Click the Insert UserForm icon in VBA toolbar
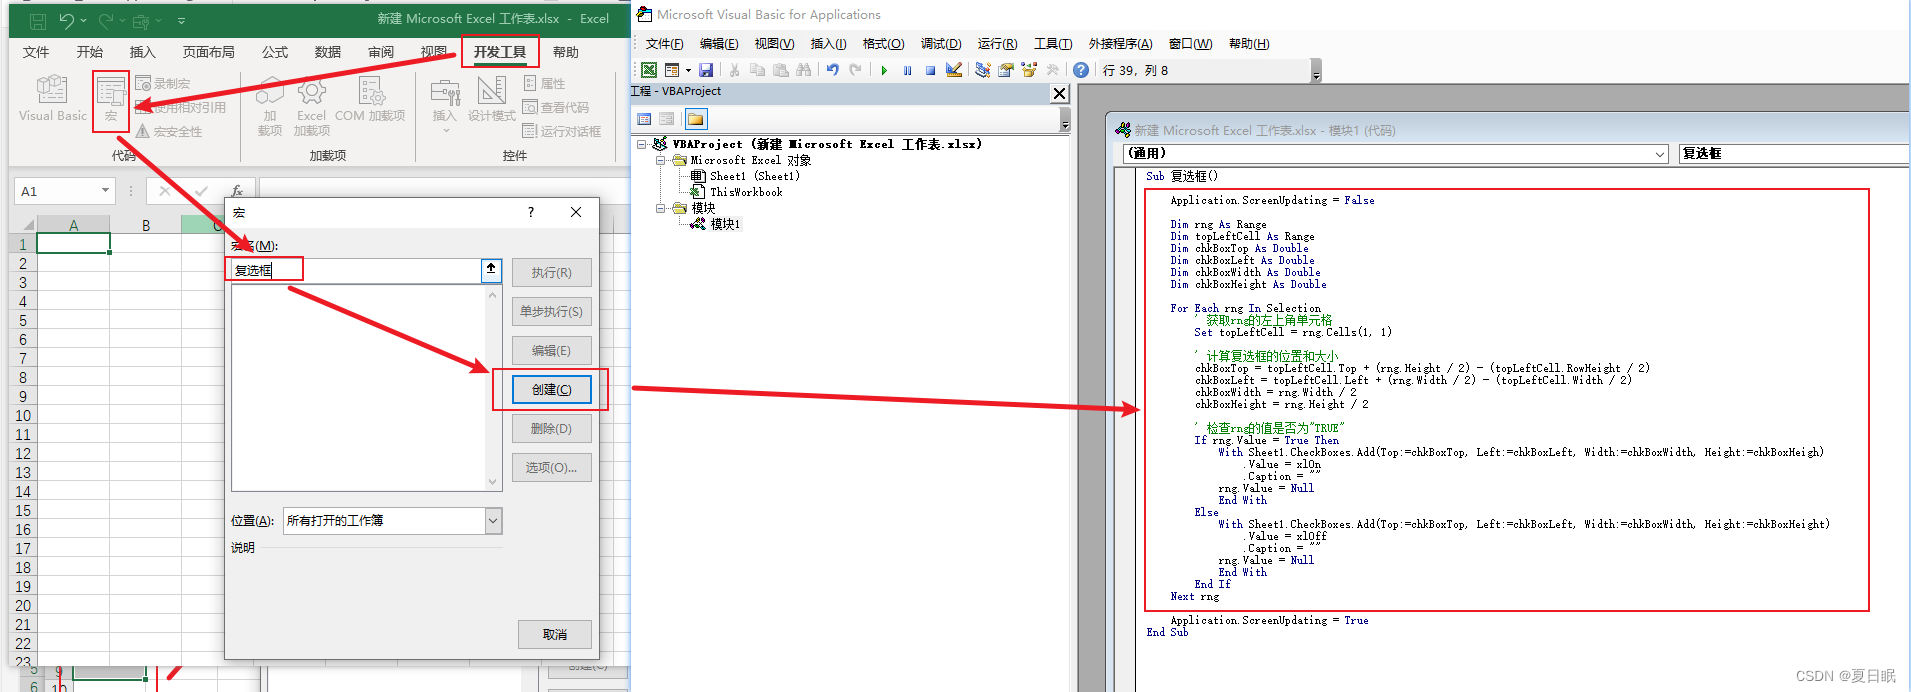Image resolution: width=1911 pixels, height=692 pixels. (672, 70)
